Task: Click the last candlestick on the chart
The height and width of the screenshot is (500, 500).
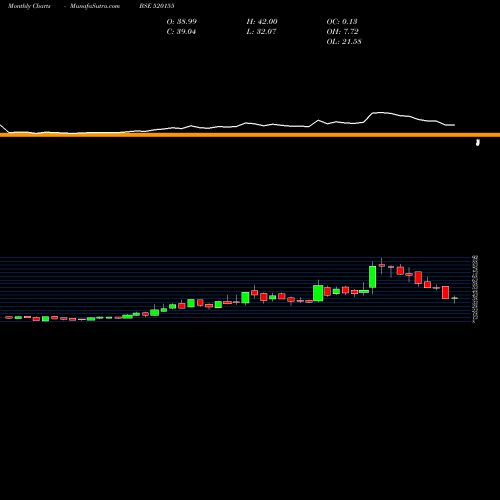Action: [455, 298]
